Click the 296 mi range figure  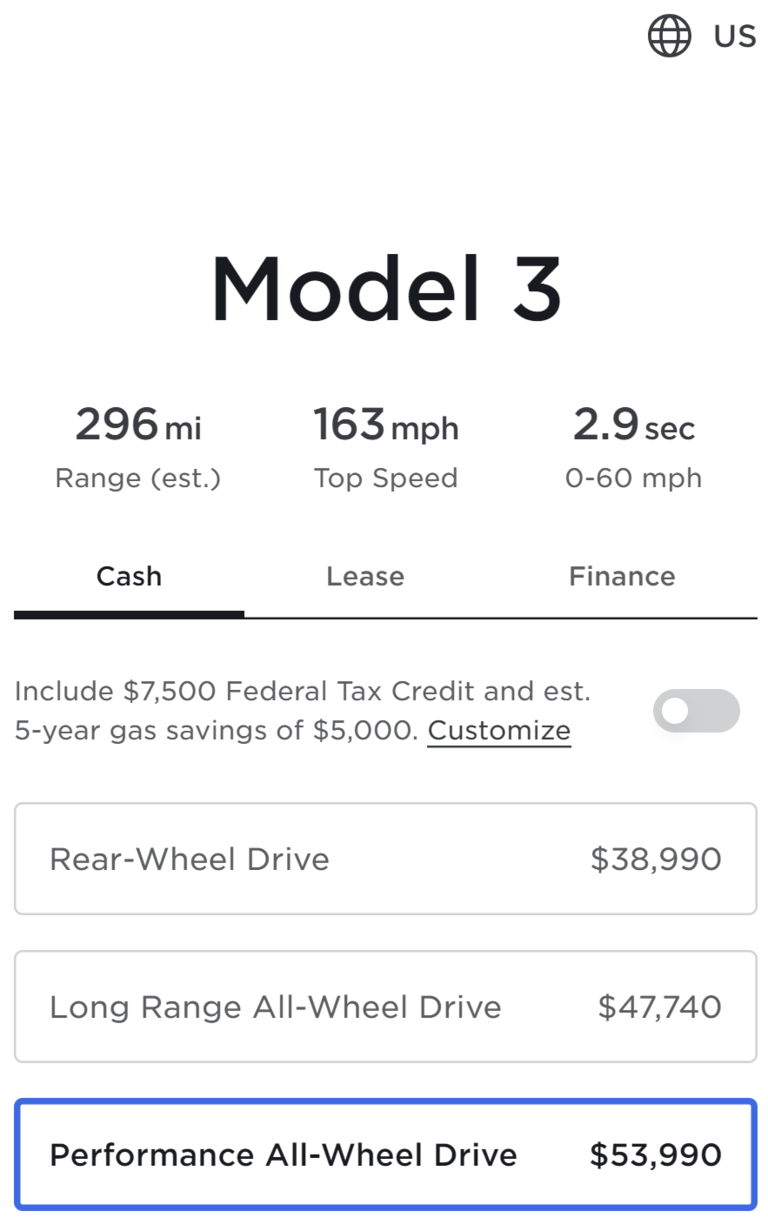tap(138, 426)
